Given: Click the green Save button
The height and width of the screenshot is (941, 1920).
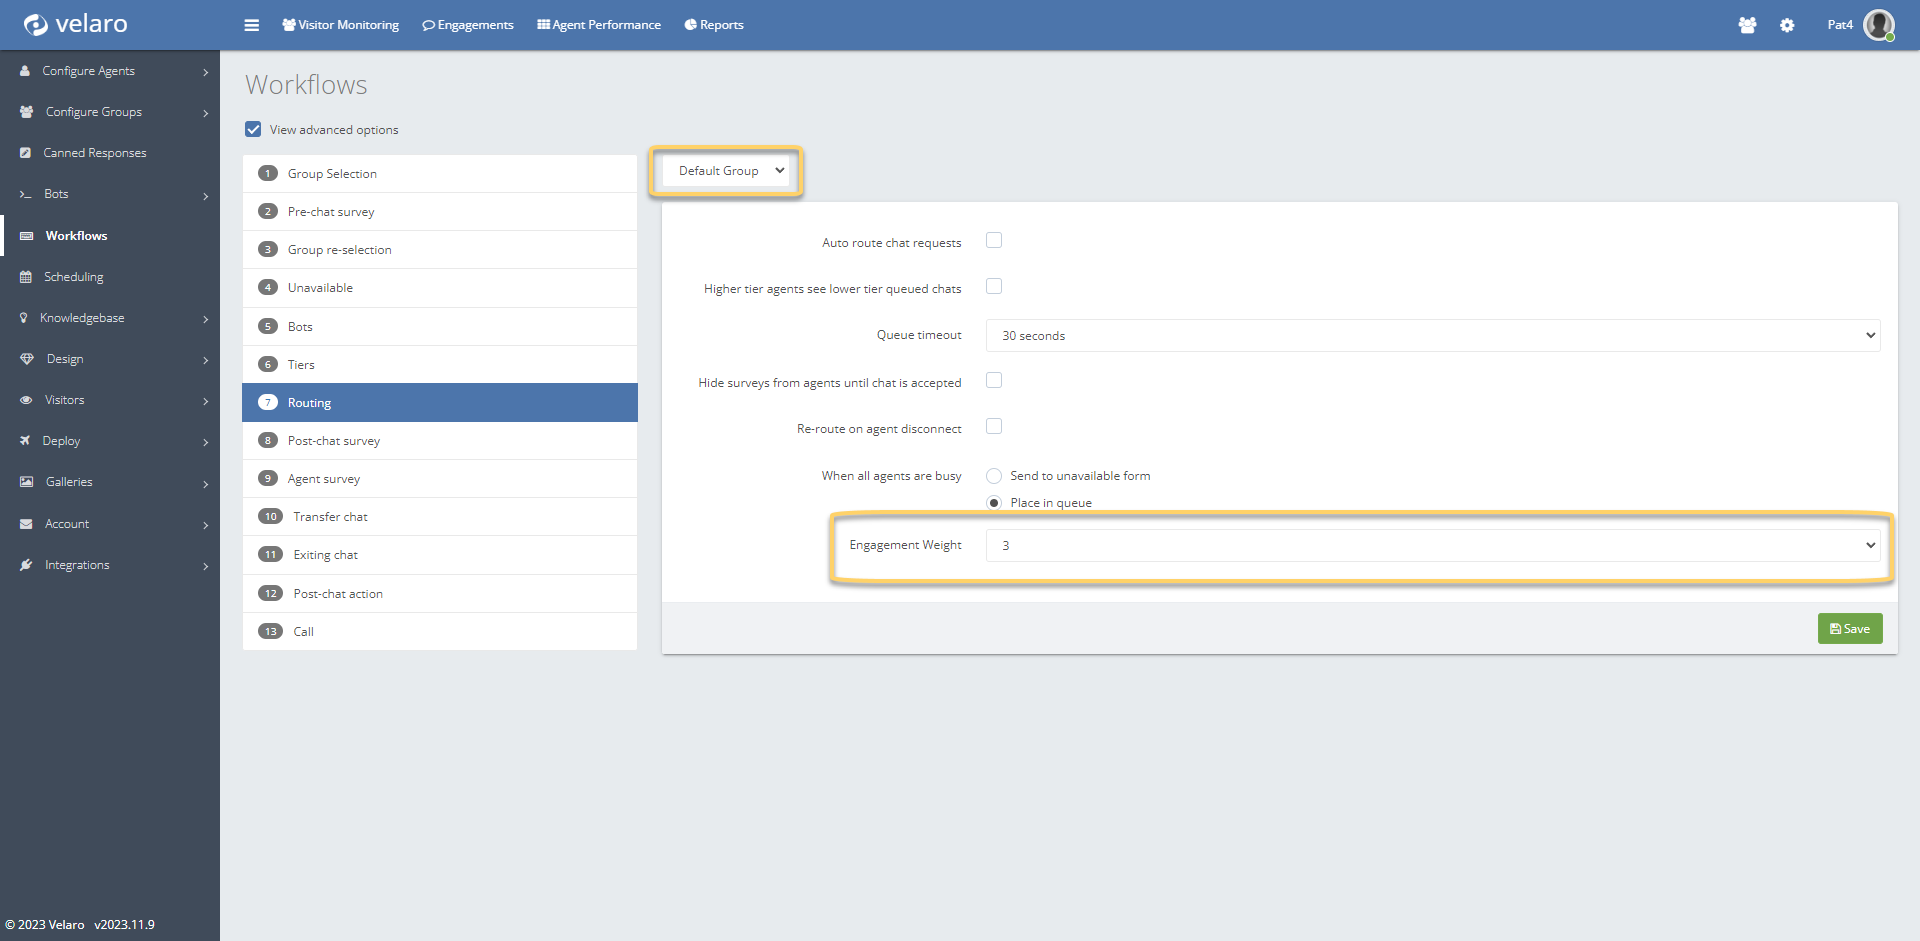Looking at the screenshot, I should tap(1849, 629).
